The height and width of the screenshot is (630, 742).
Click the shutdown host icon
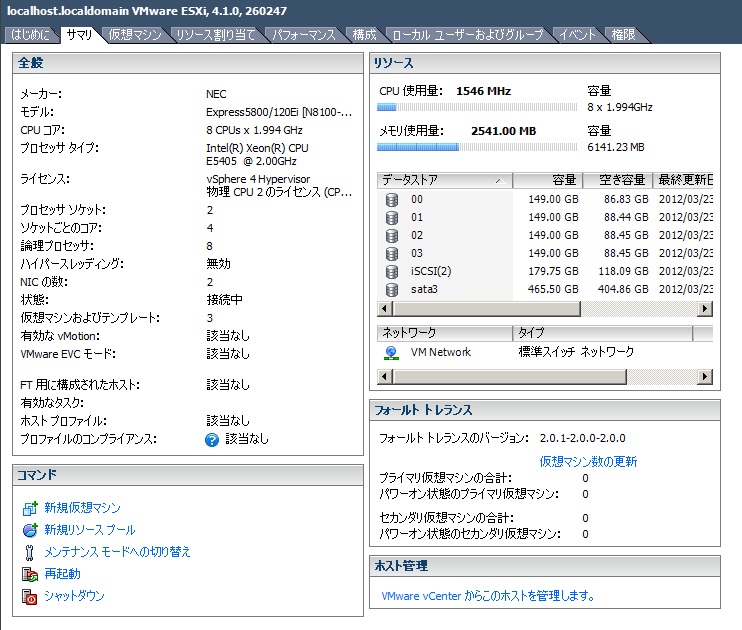30,596
